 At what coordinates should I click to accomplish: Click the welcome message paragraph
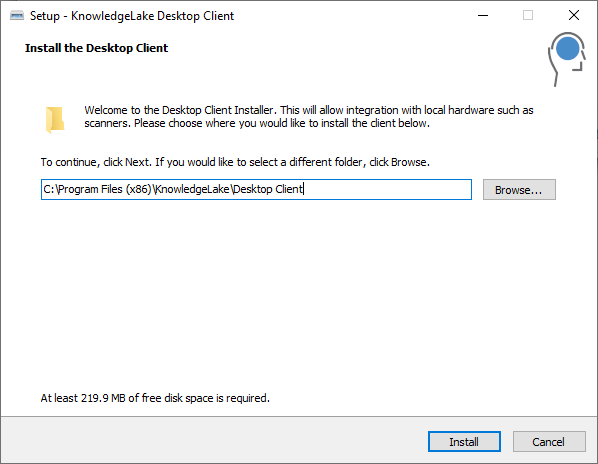click(309, 117)
